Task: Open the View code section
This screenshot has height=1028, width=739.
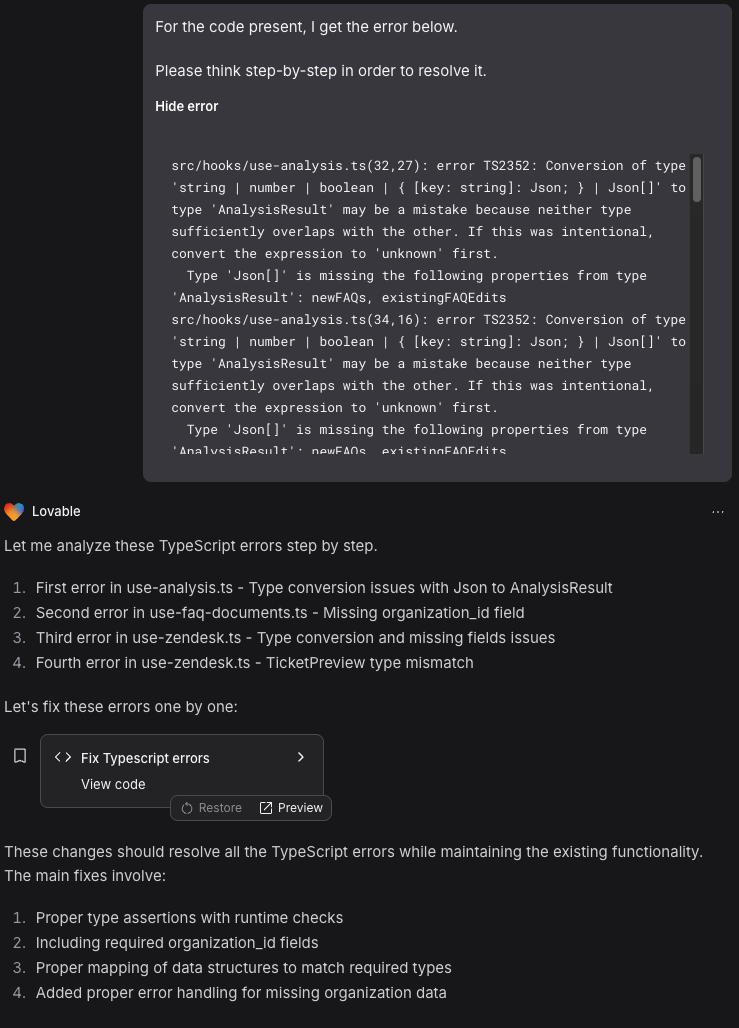Action: pyautogui.click(x=113, y=784)
